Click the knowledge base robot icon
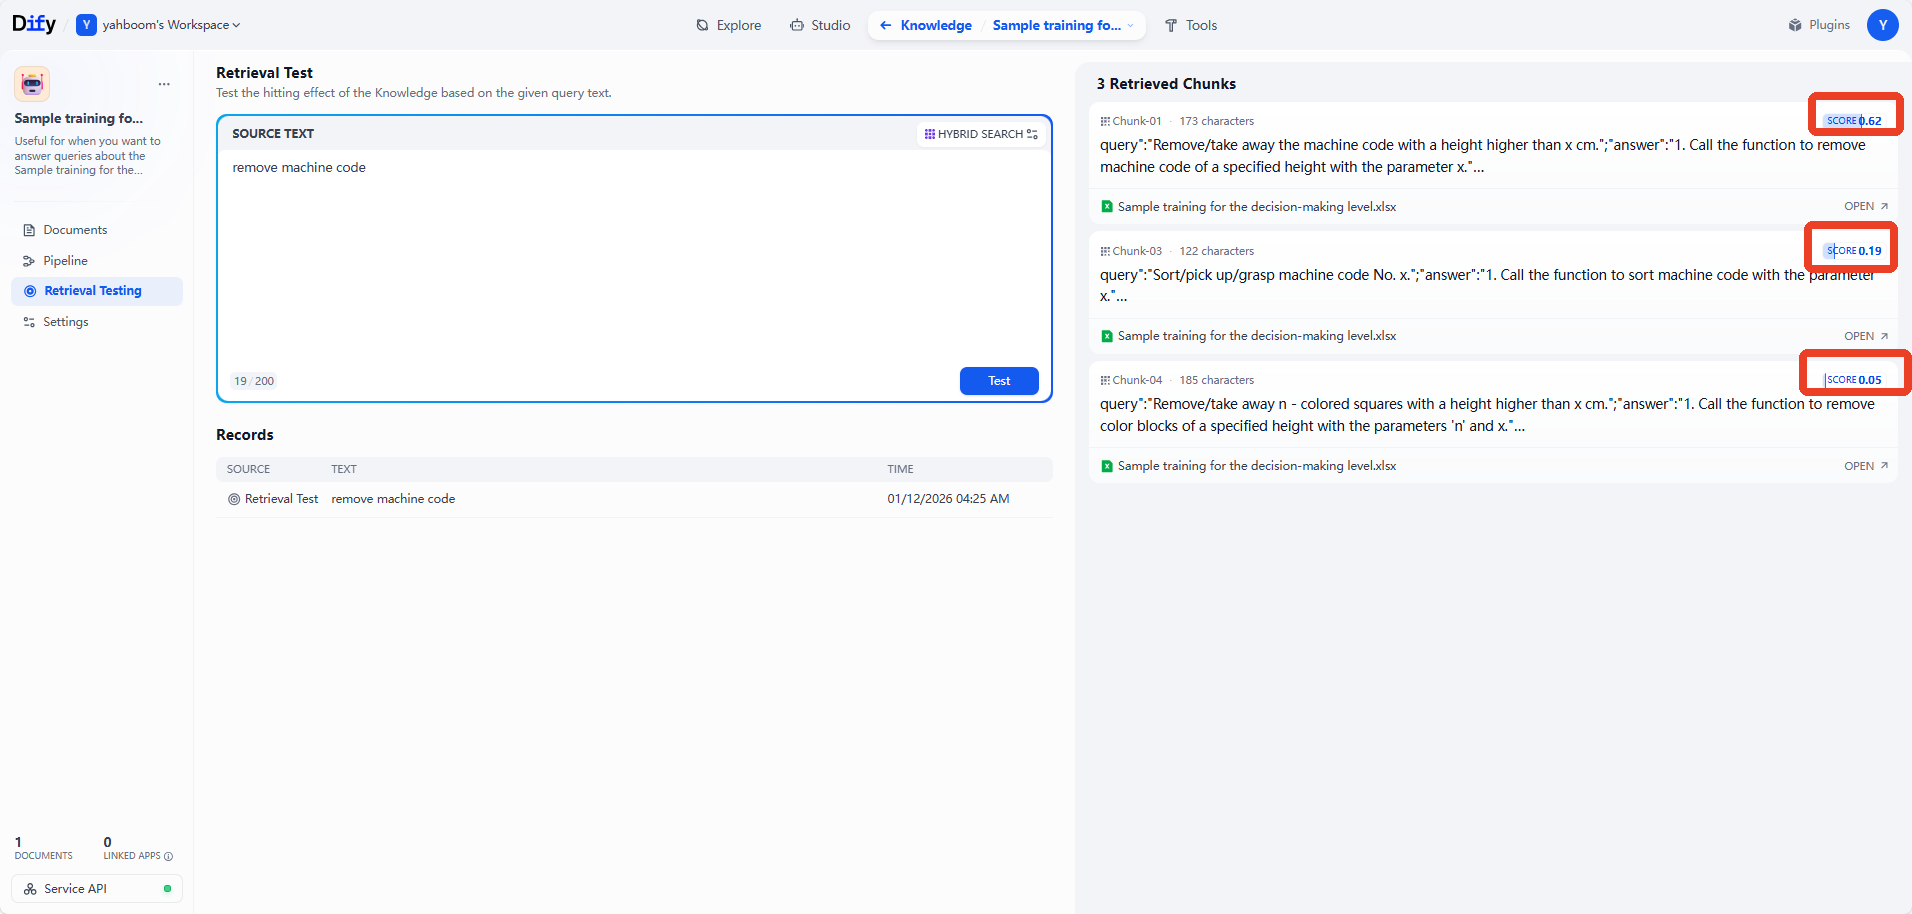Screen dimensions: 1912x914 (x=32, y=84)
